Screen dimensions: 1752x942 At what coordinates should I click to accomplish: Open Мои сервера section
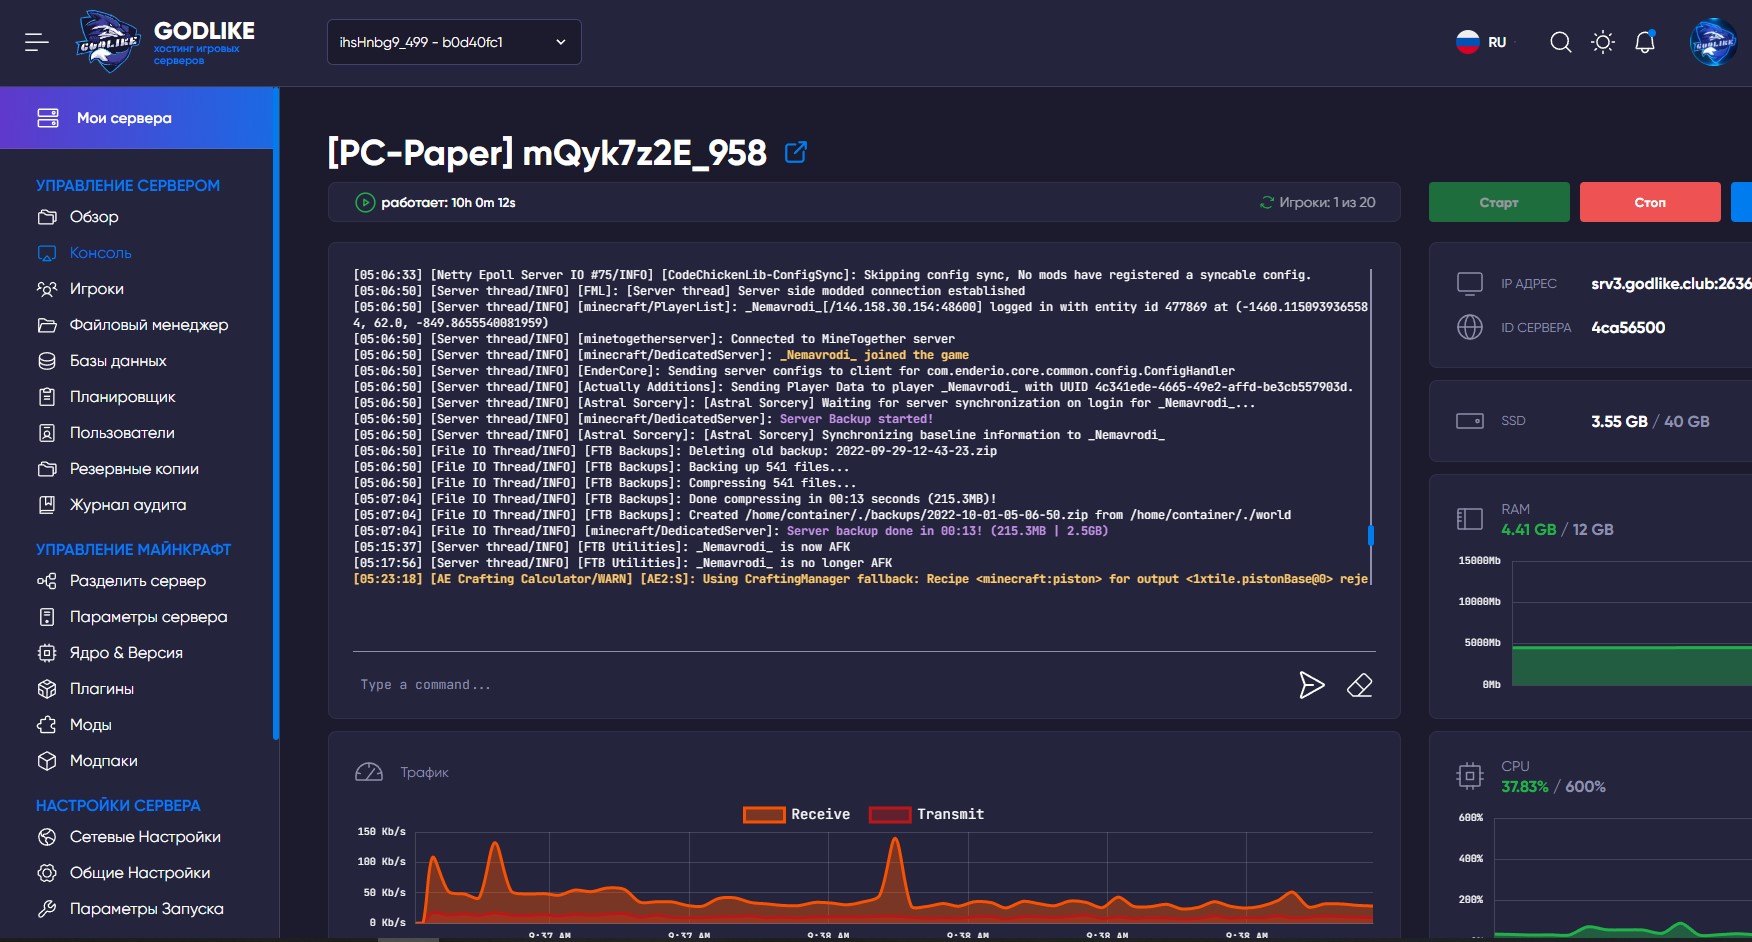tap(138, 118)
